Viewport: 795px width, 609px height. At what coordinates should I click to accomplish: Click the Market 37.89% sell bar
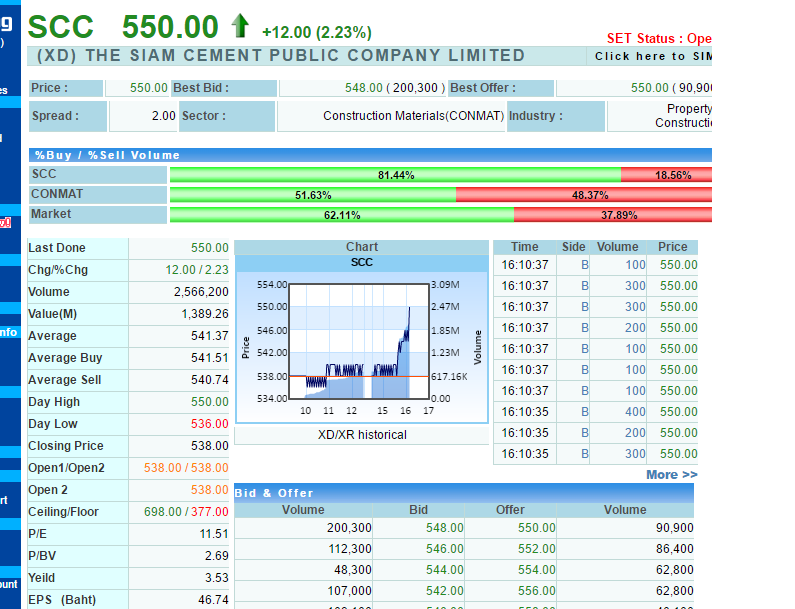[x=613, y=215]
